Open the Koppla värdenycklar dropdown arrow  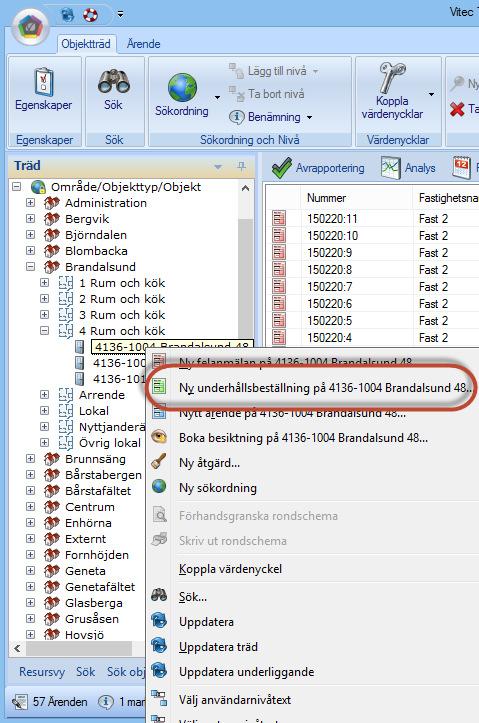click(x=432, y=95)
